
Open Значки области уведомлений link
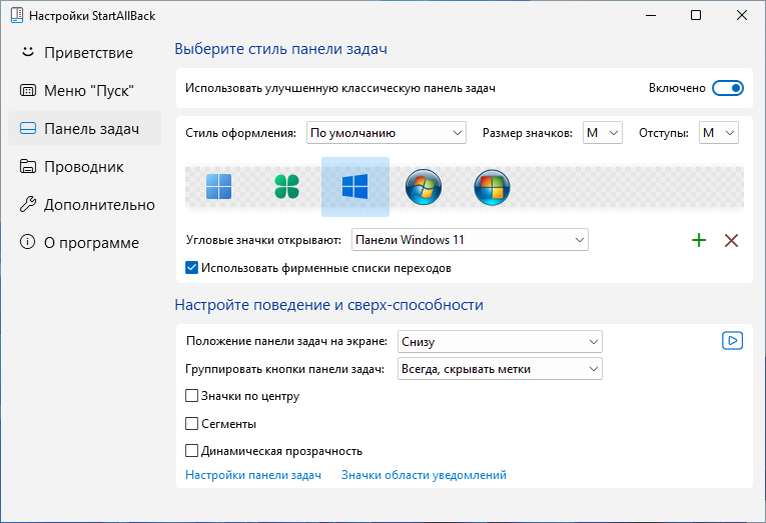pyautogui.click(x=424, y=475)
